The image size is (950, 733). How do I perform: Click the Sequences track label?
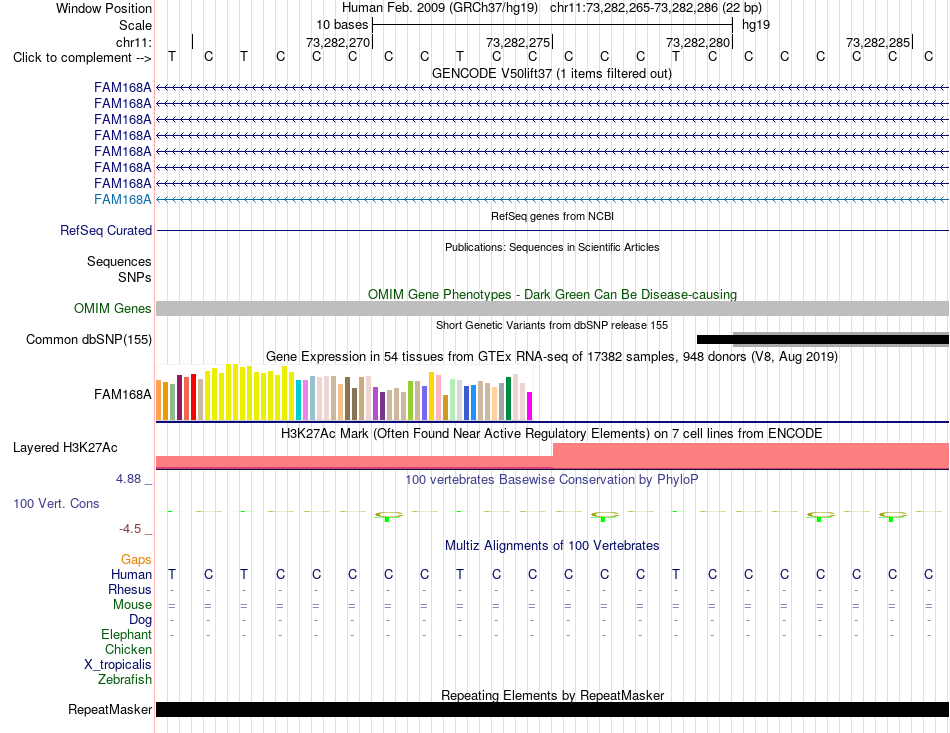pos(119,261)
